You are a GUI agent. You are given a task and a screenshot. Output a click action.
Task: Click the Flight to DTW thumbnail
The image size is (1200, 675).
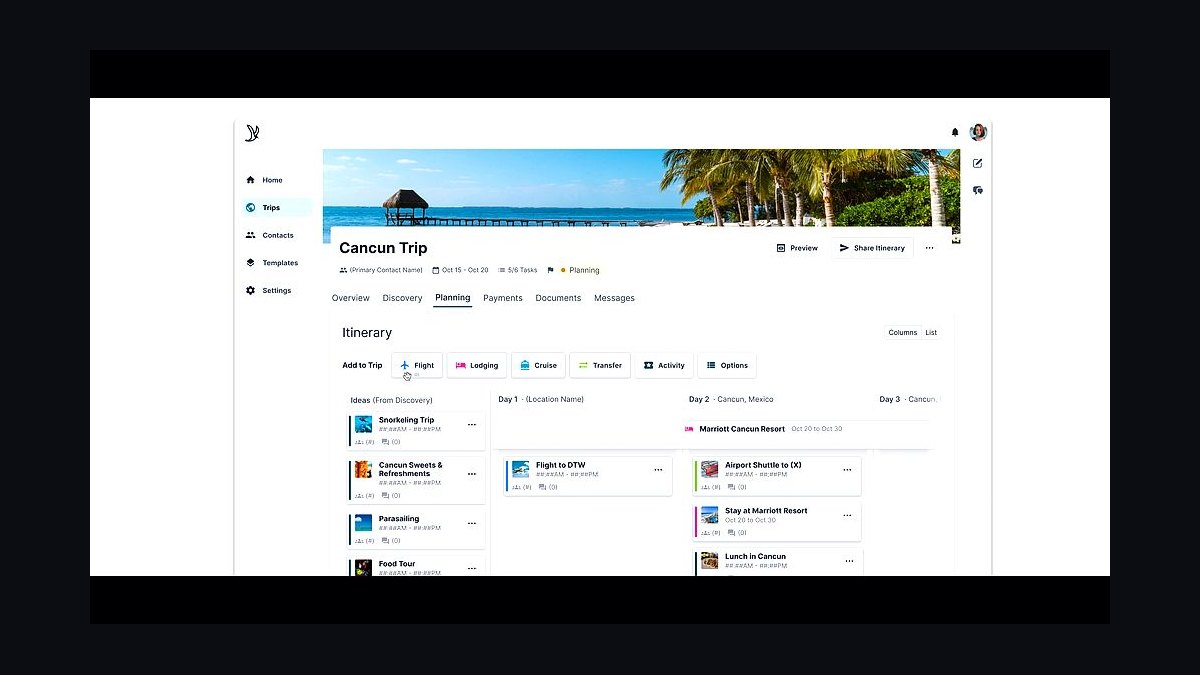[520, 469]
